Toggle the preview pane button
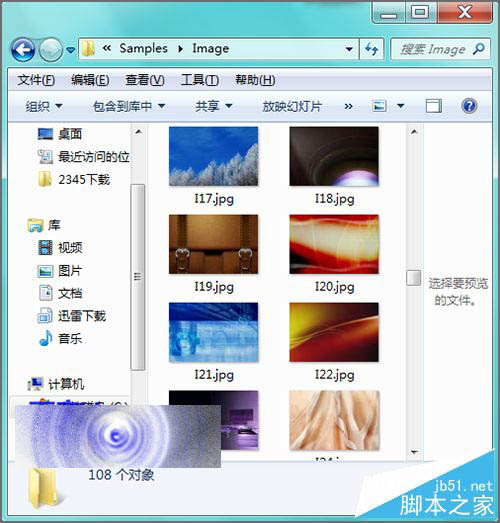500x523 pixels. click(x=434, y=106)
